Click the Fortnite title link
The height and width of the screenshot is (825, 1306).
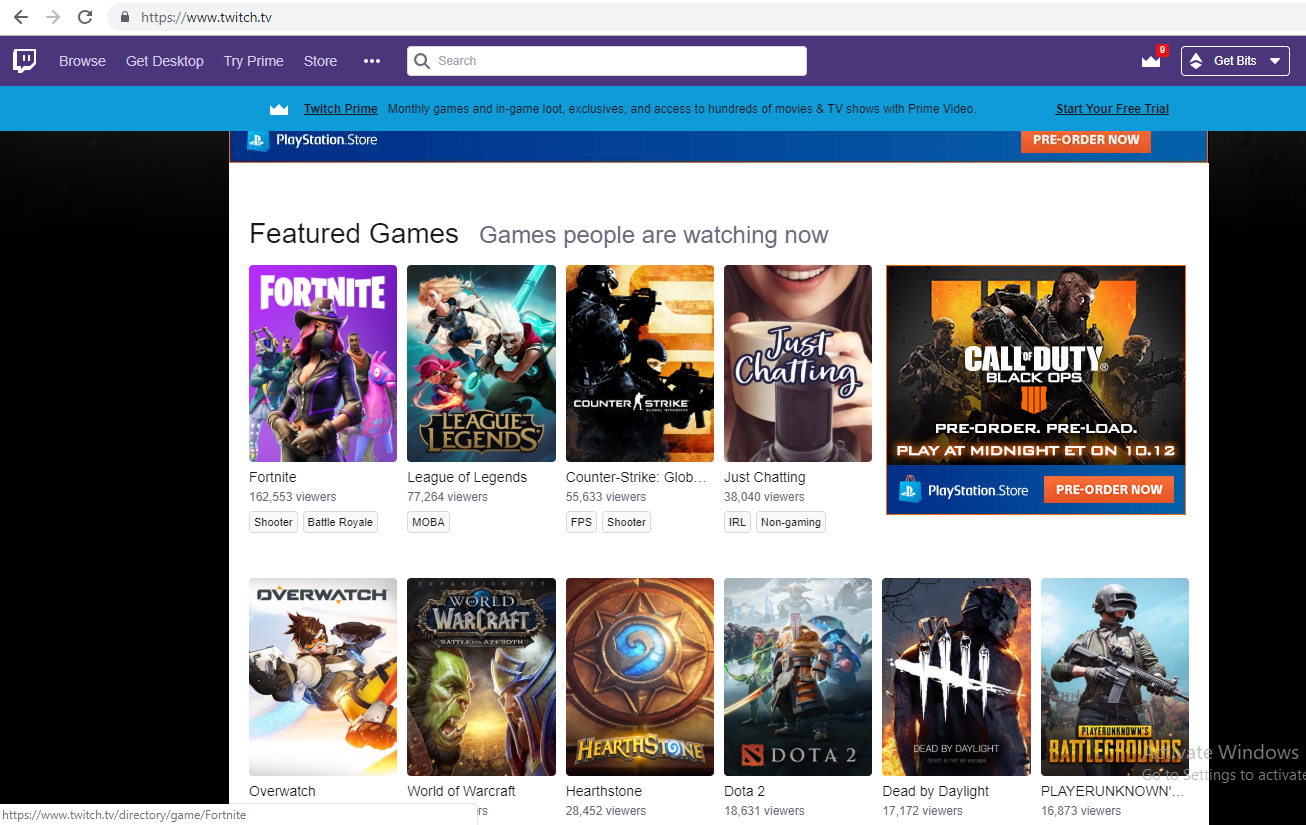tap(273, 477)
